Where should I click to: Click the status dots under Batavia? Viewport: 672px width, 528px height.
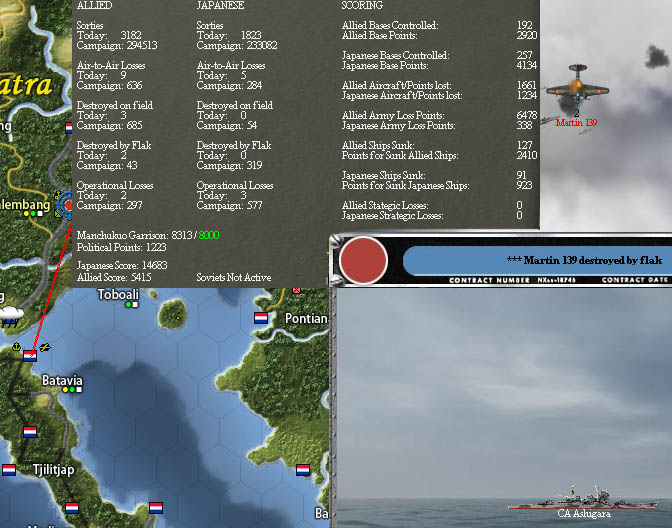point(72,390)
